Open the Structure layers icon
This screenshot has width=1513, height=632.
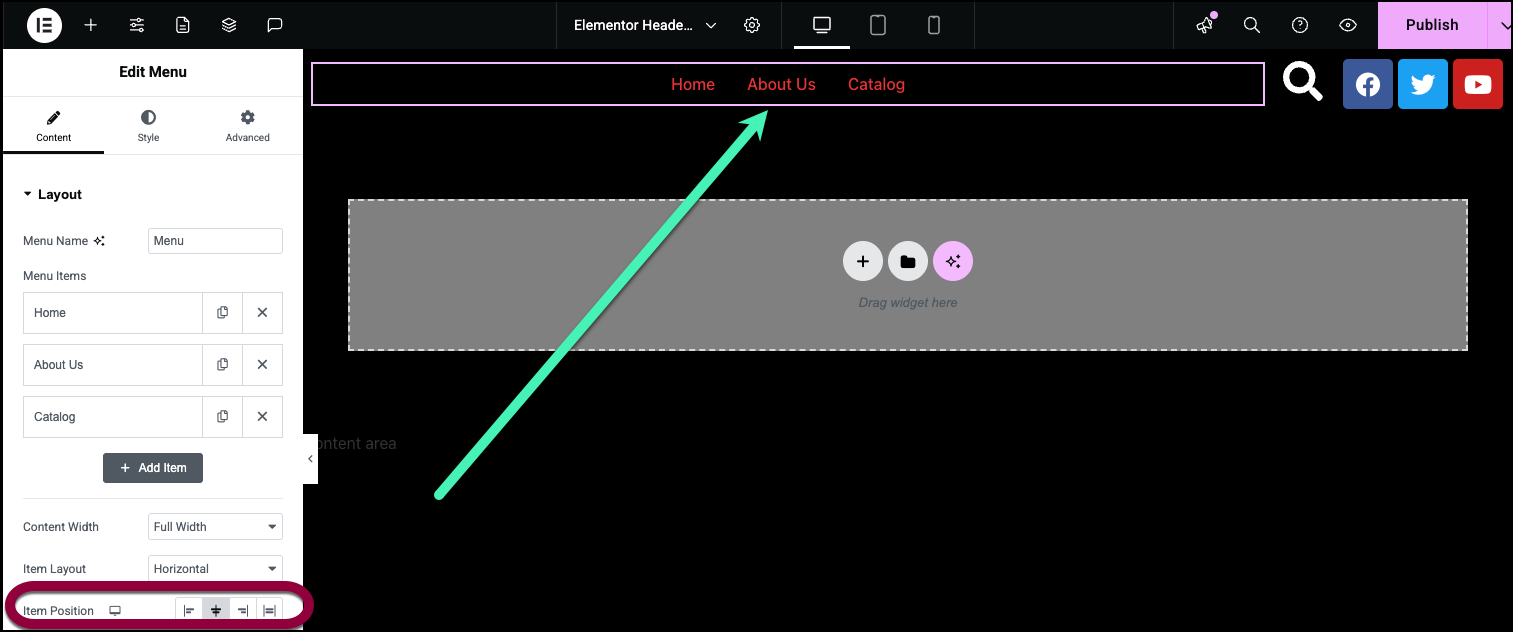[229, 25]
